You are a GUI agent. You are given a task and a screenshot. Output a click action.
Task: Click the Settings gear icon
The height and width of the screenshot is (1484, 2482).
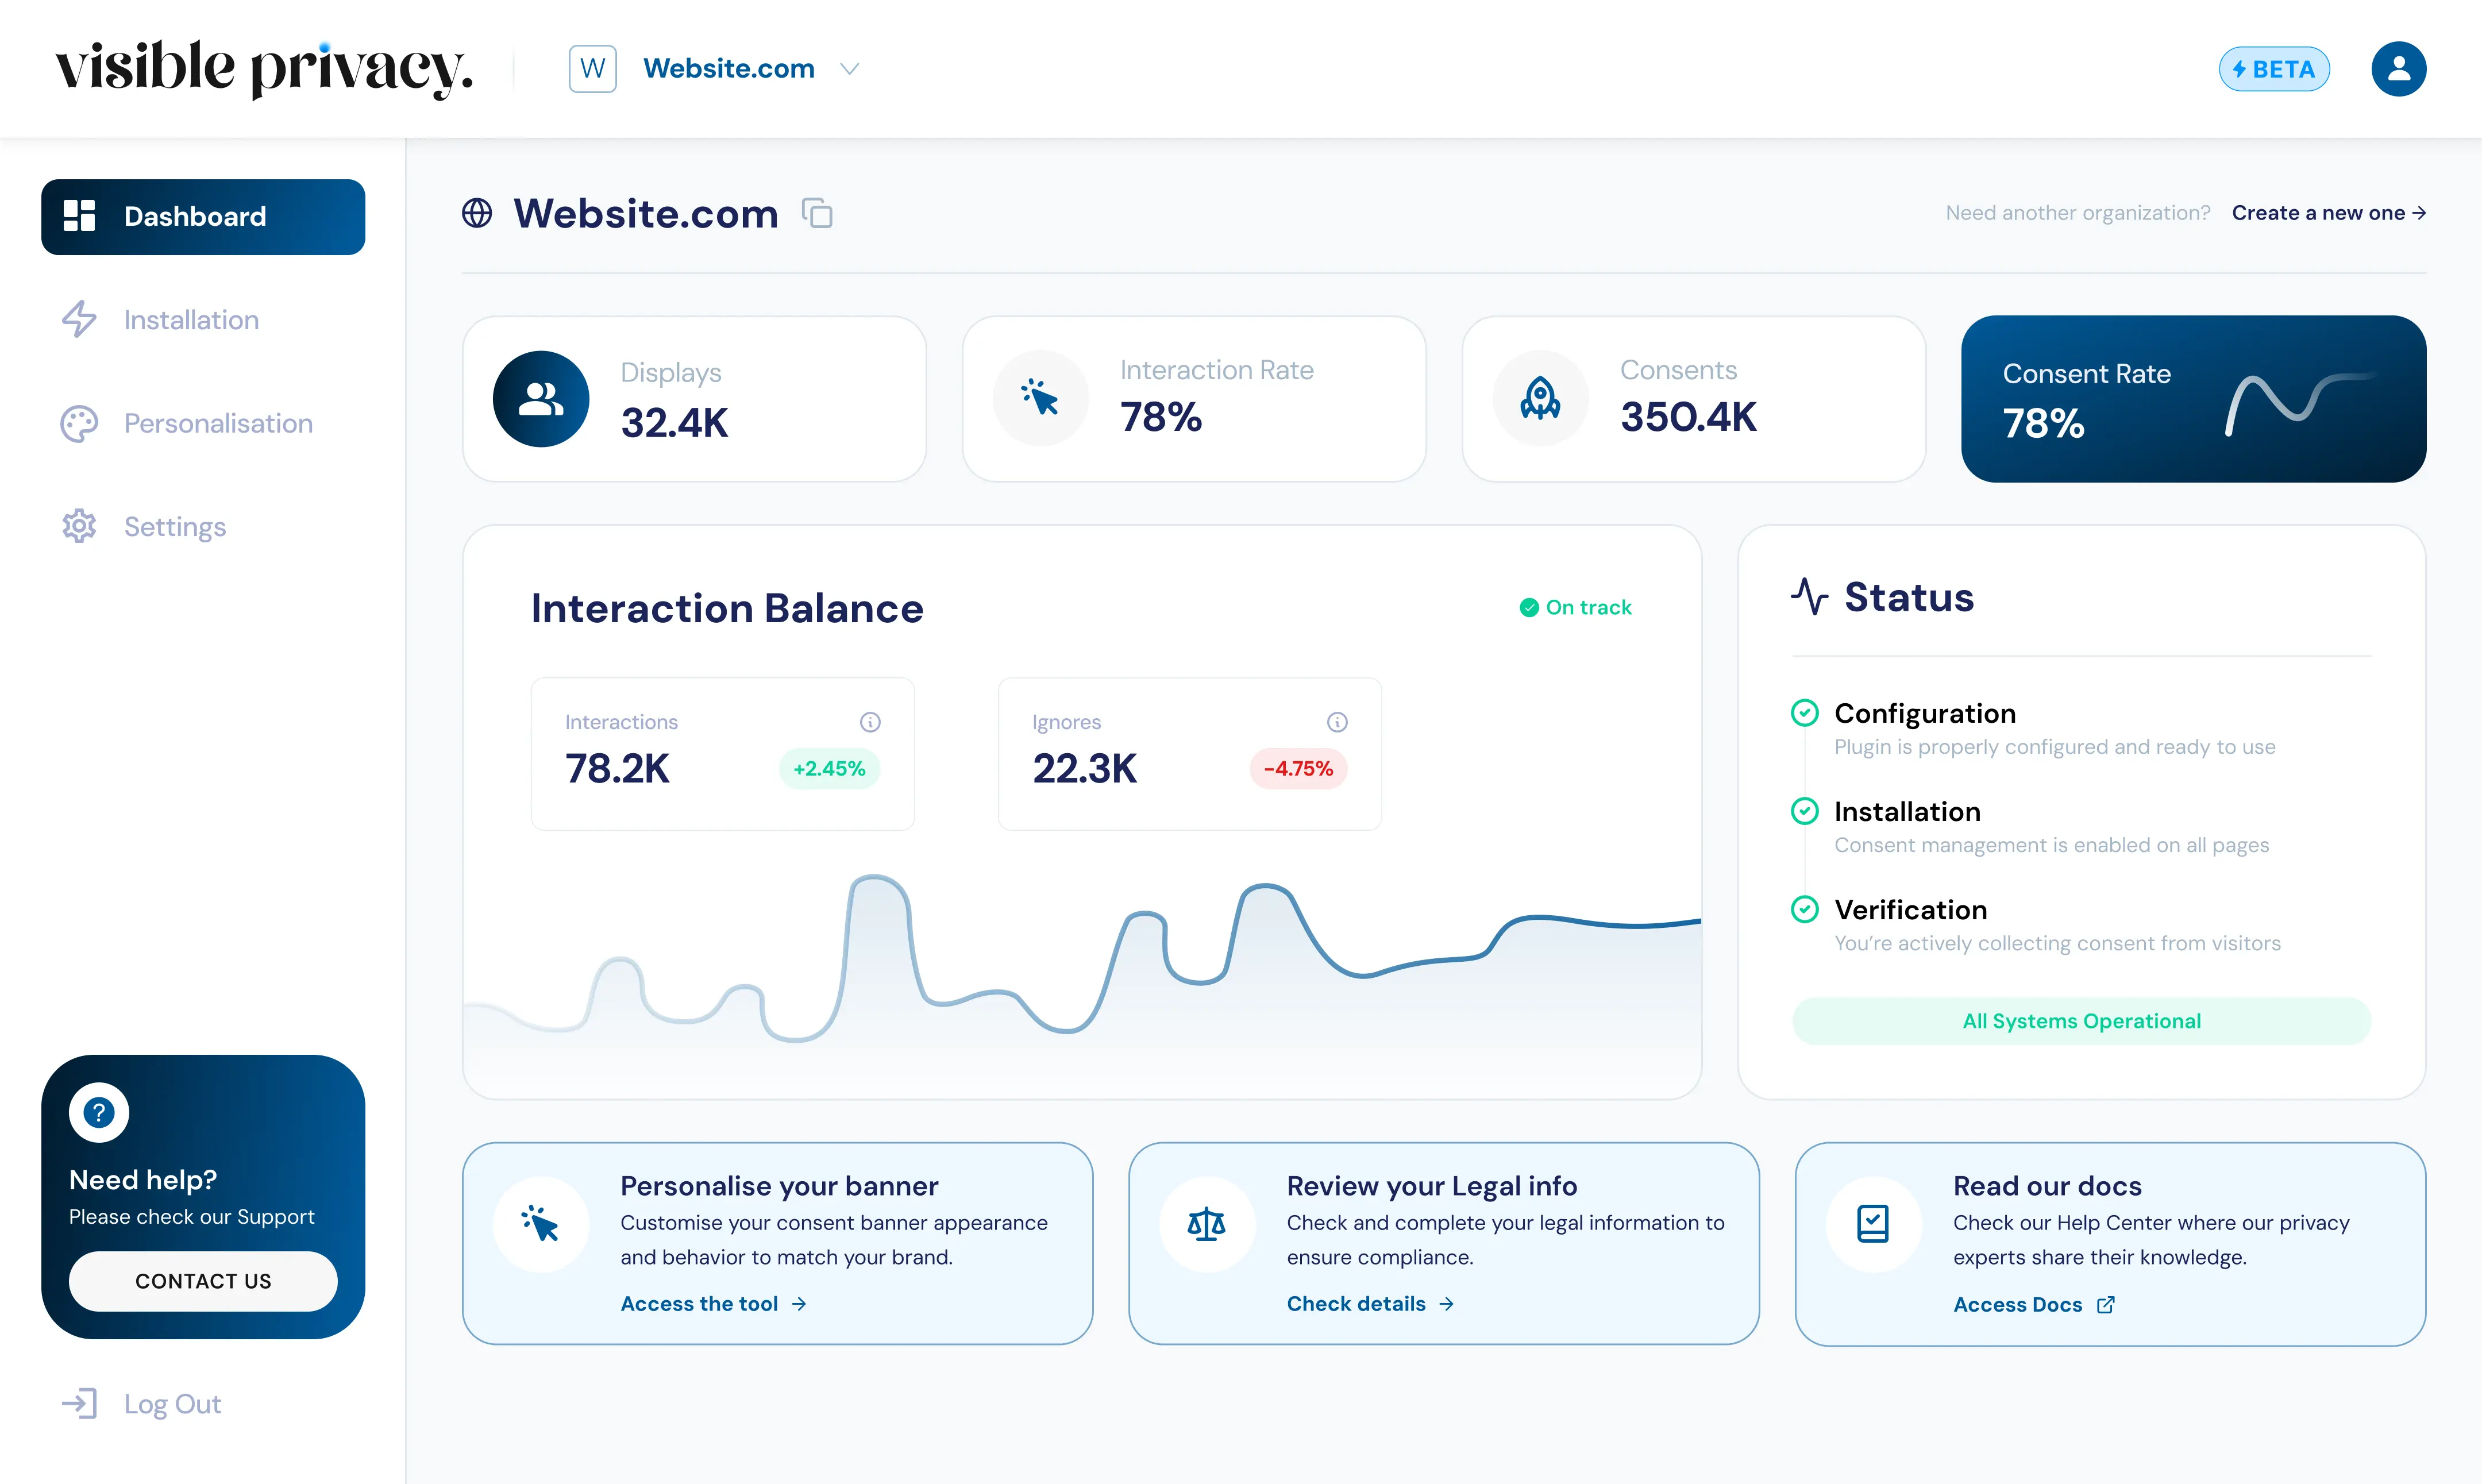point(79,527)
